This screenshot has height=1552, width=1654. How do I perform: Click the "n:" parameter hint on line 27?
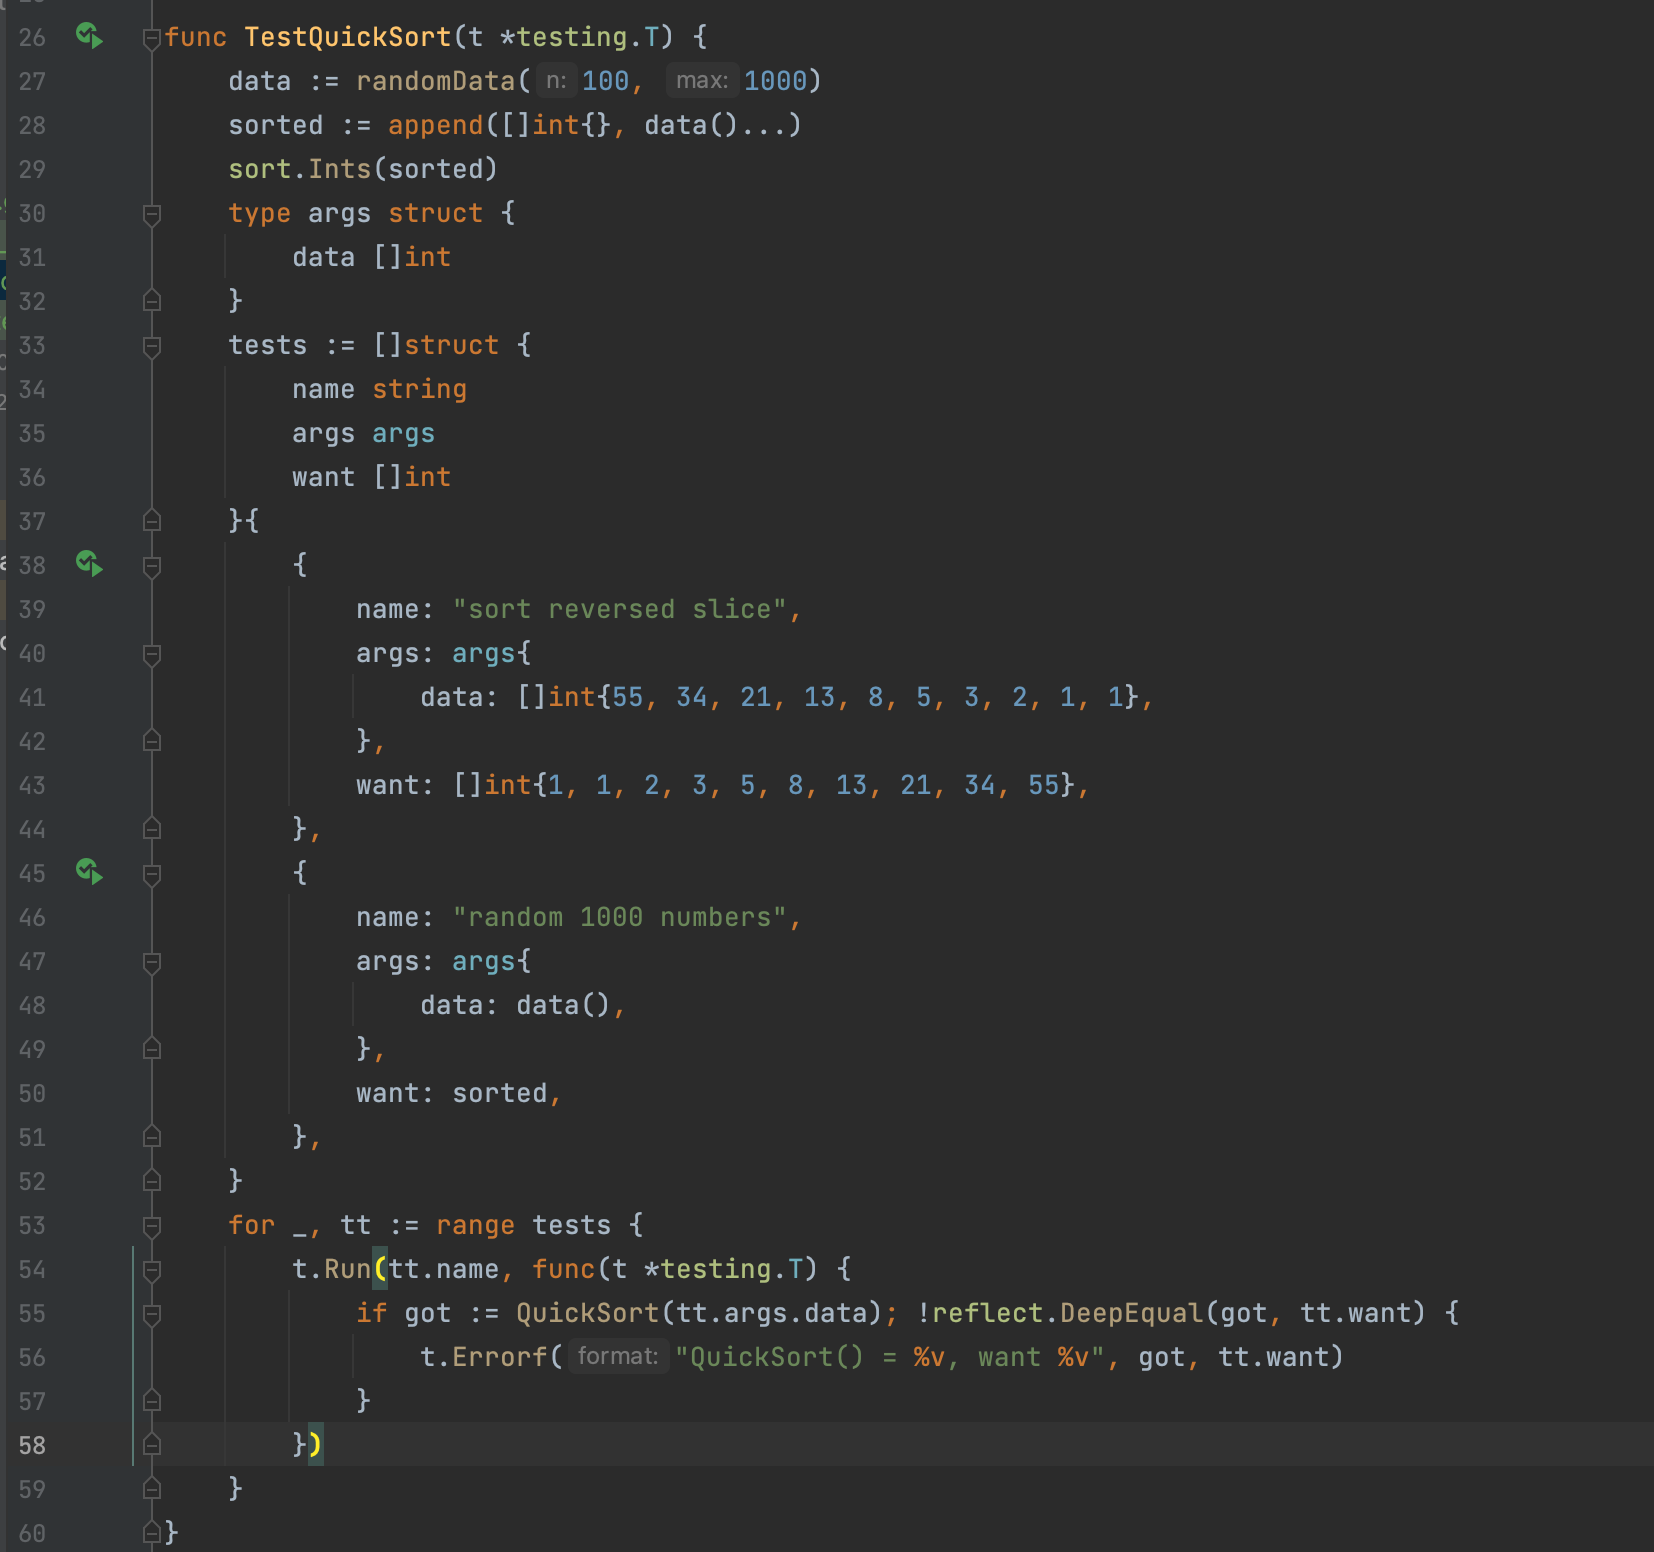(x=556, y=81)
